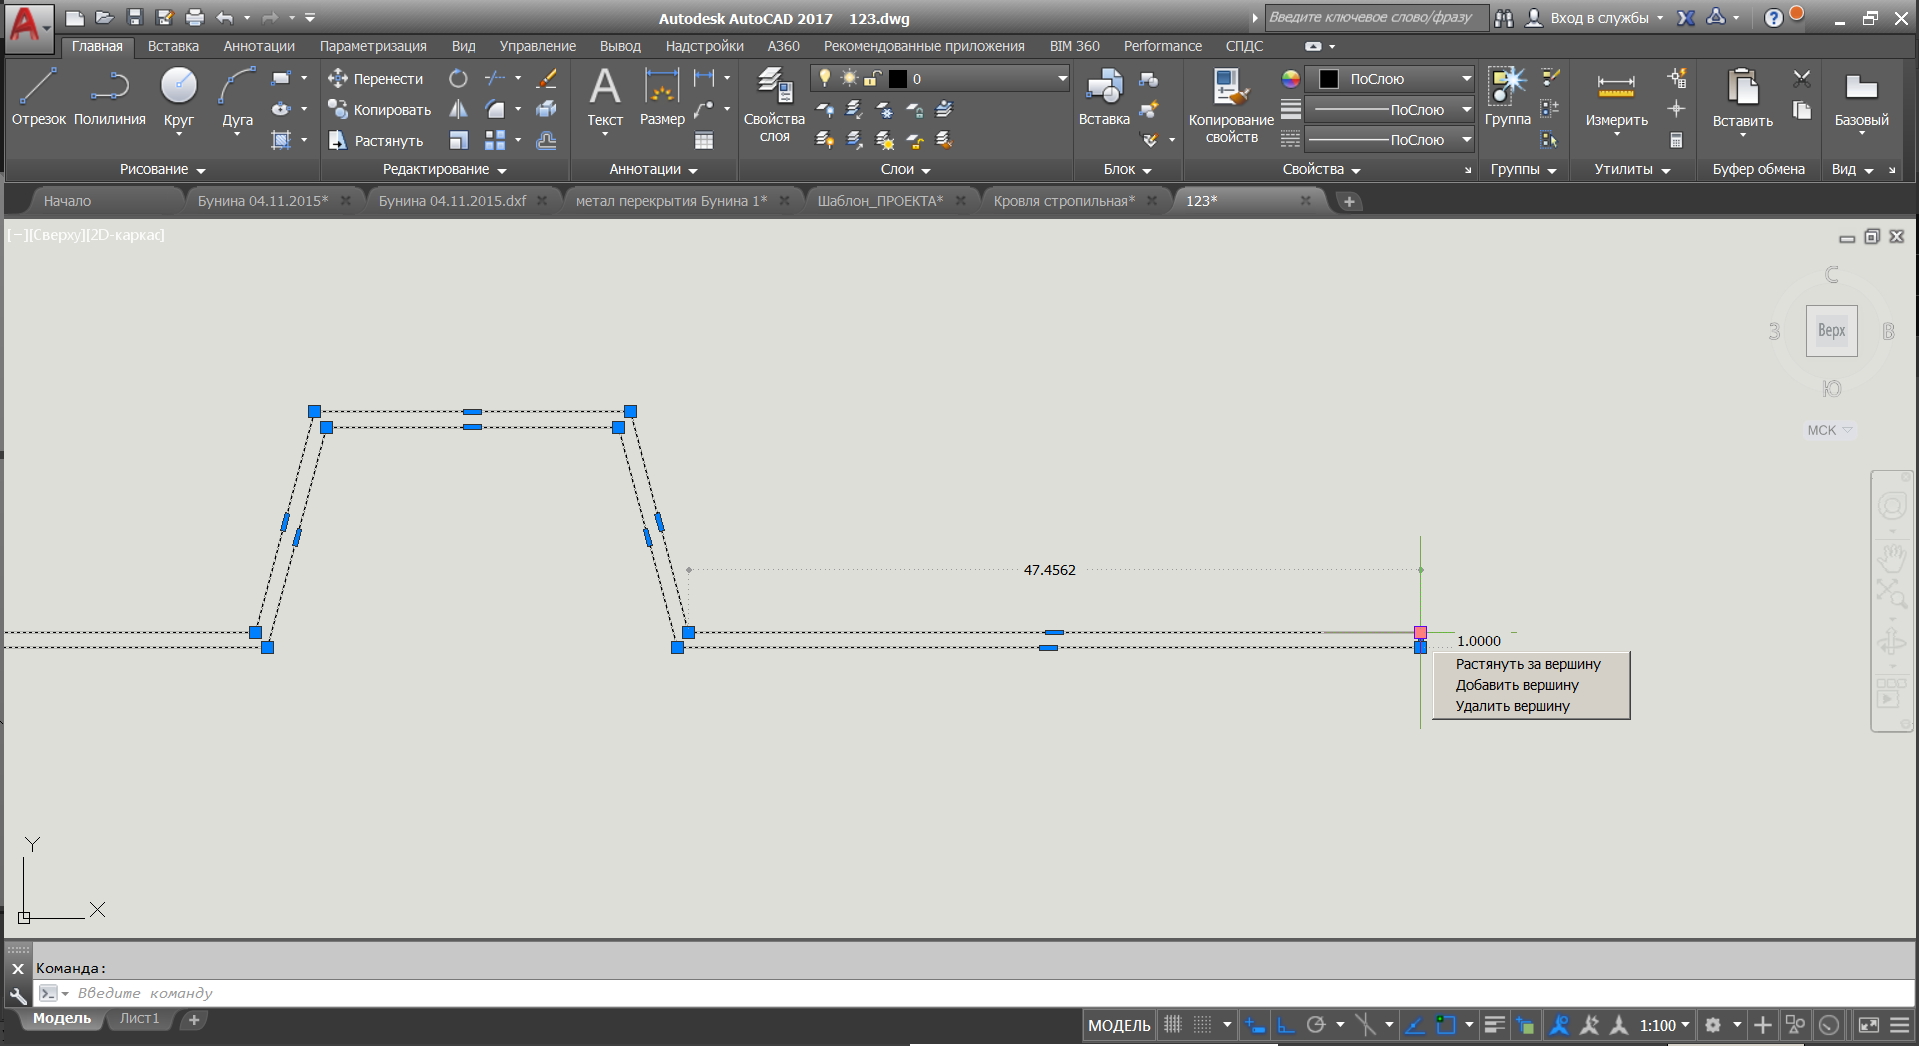Viewport: 1919px width, 1046px height.
Task: Switch to the Аннотации ribbon tab
Action: 259,46
